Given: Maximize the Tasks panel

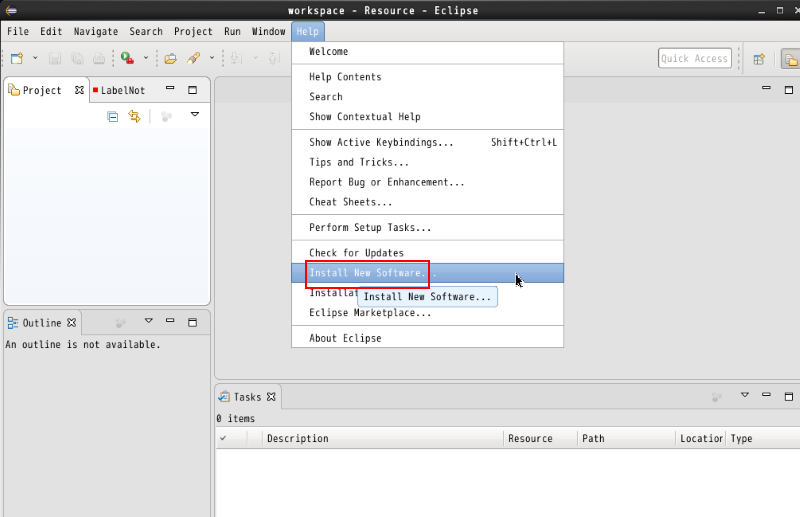Looking at the screenshot, I should pos(789,397).
